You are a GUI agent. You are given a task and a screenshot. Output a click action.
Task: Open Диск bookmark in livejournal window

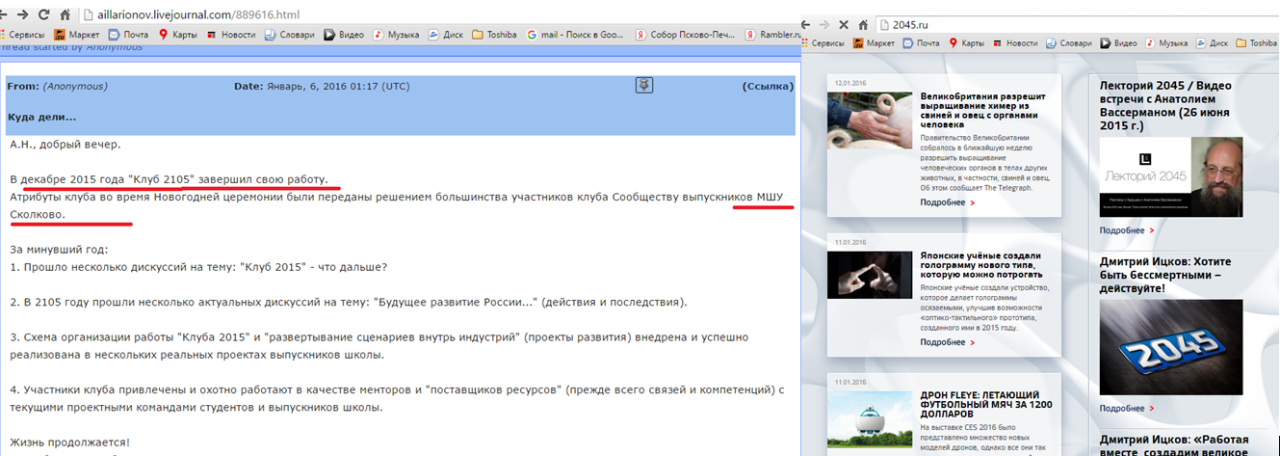click(445, 33)
